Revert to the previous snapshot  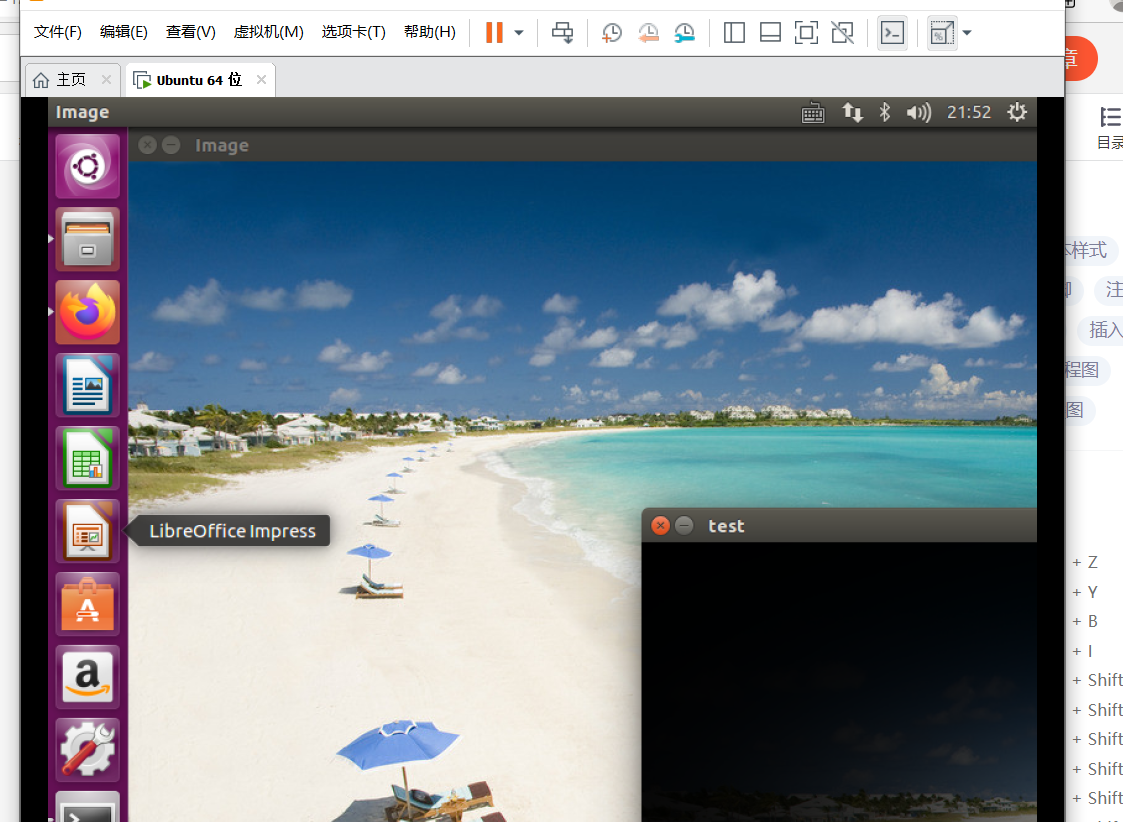click(x=648, y=32)
